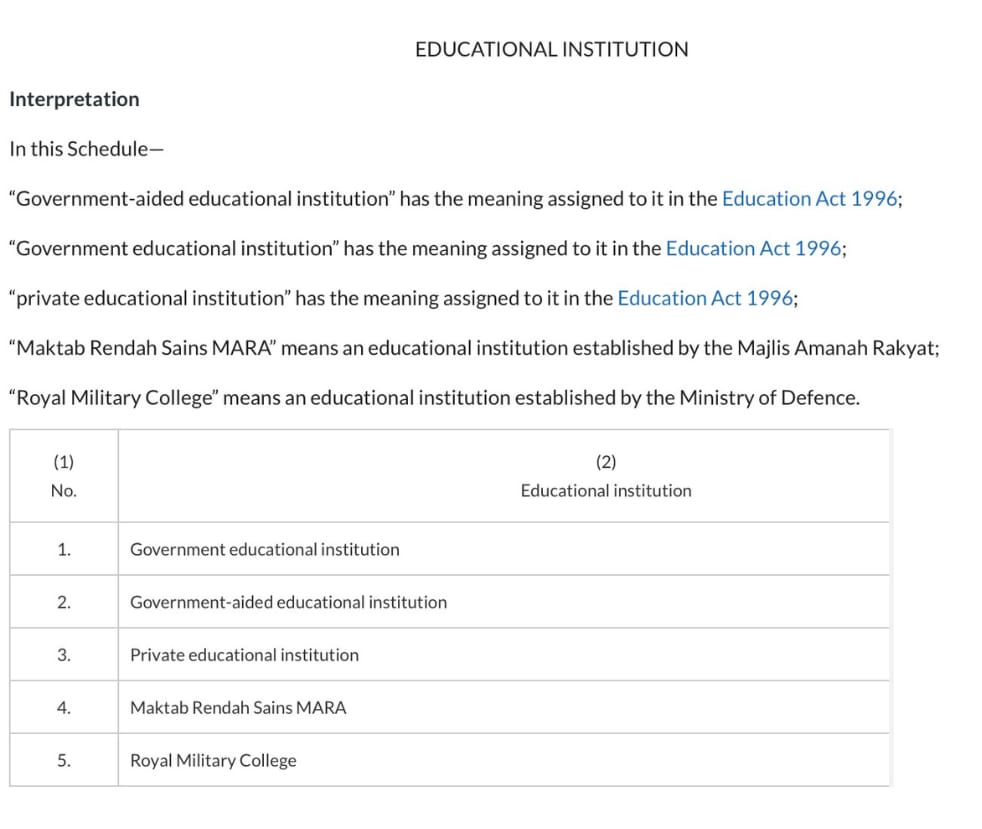Click the Maktab Rendah Sains MARA table cell

[504, 708]
